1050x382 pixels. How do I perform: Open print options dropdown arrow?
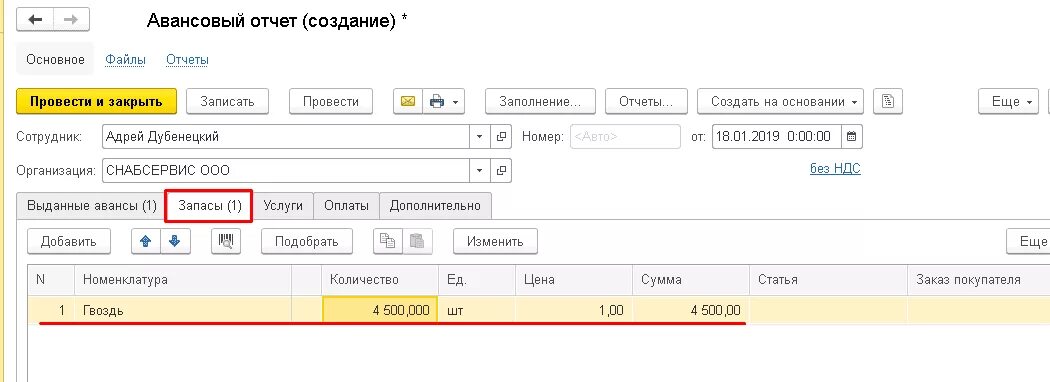[x=456, y=102]
